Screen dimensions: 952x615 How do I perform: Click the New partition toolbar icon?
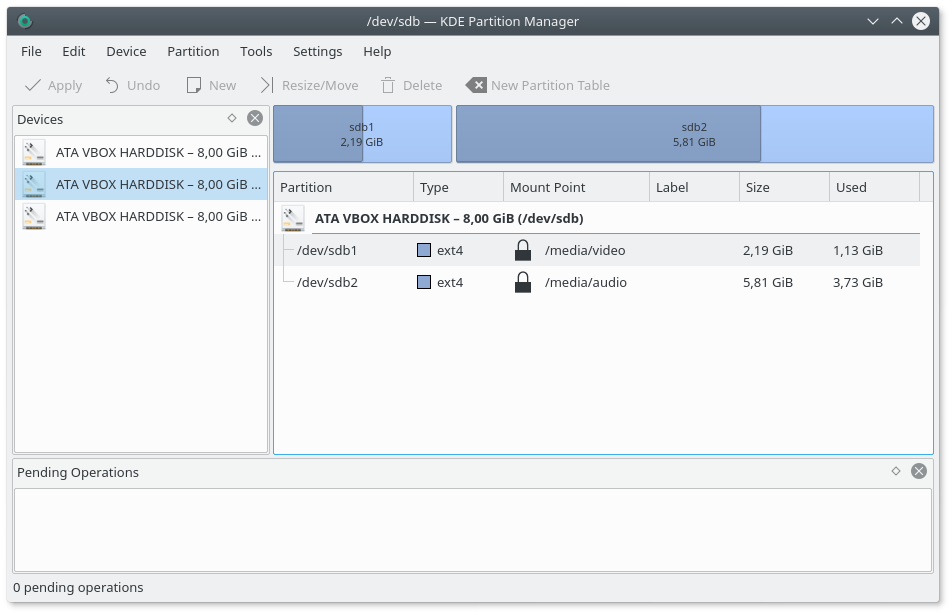(x=194, y=86)
